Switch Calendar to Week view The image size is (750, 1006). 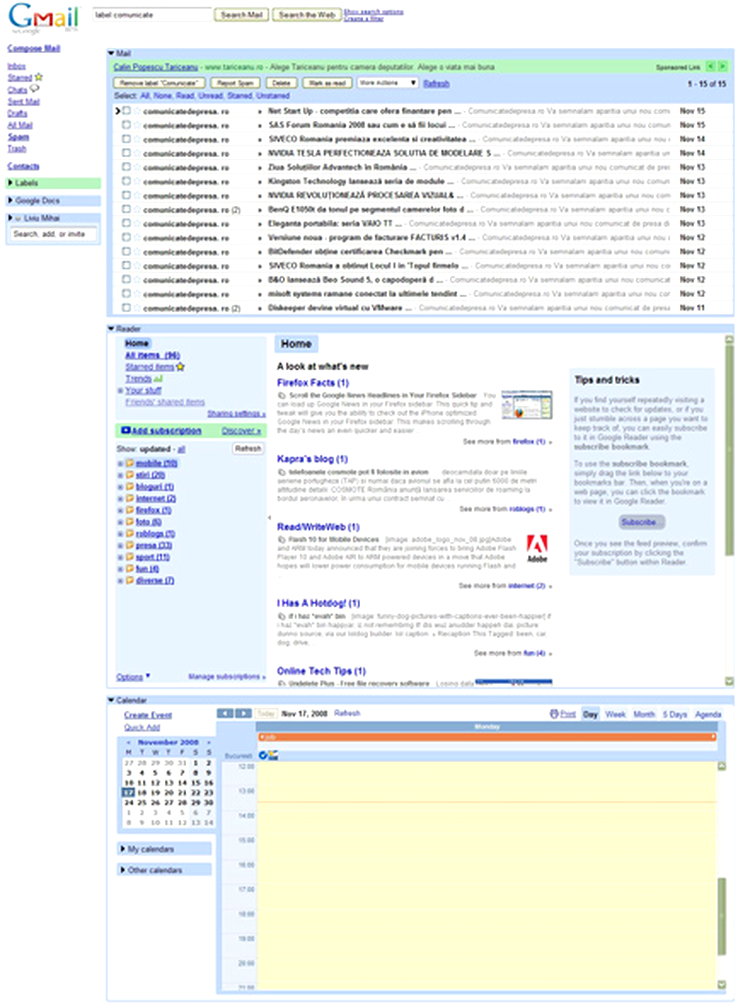(x=615, y=714)
